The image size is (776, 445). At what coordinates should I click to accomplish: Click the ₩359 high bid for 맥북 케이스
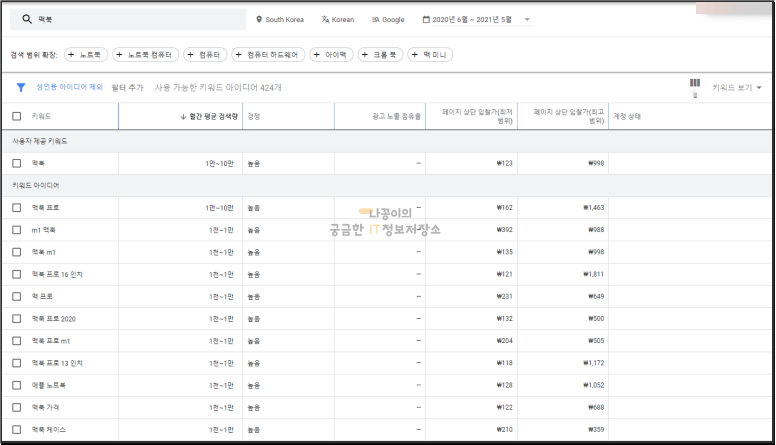tap(596, 430)
